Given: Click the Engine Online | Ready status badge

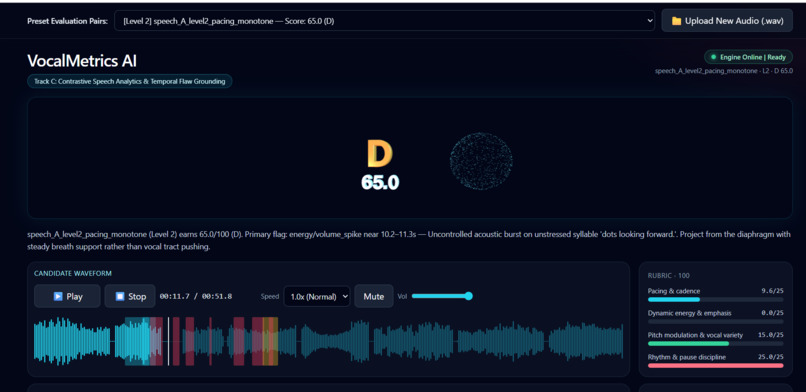Looking at the screenshot, I should click(x=748, y=57).
